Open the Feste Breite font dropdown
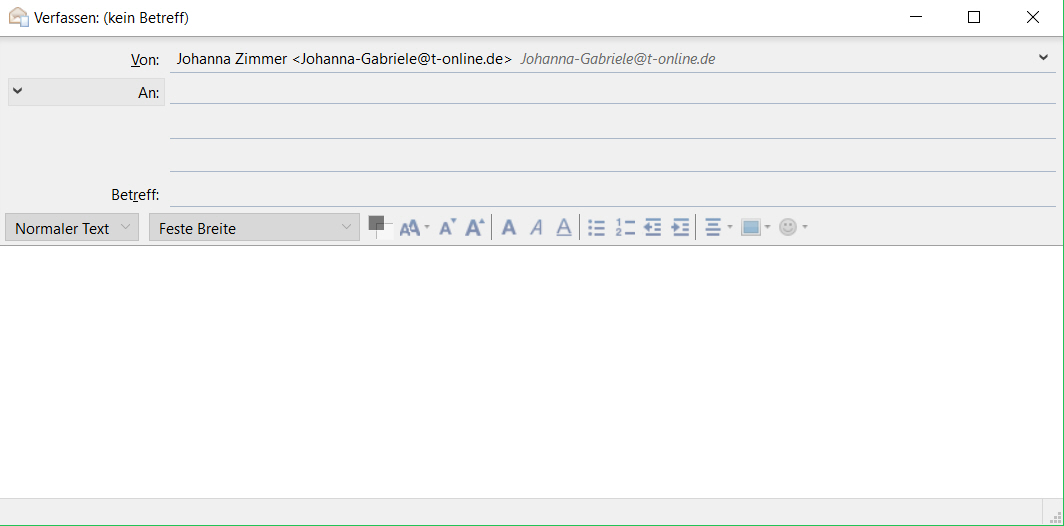 (254, 227)
